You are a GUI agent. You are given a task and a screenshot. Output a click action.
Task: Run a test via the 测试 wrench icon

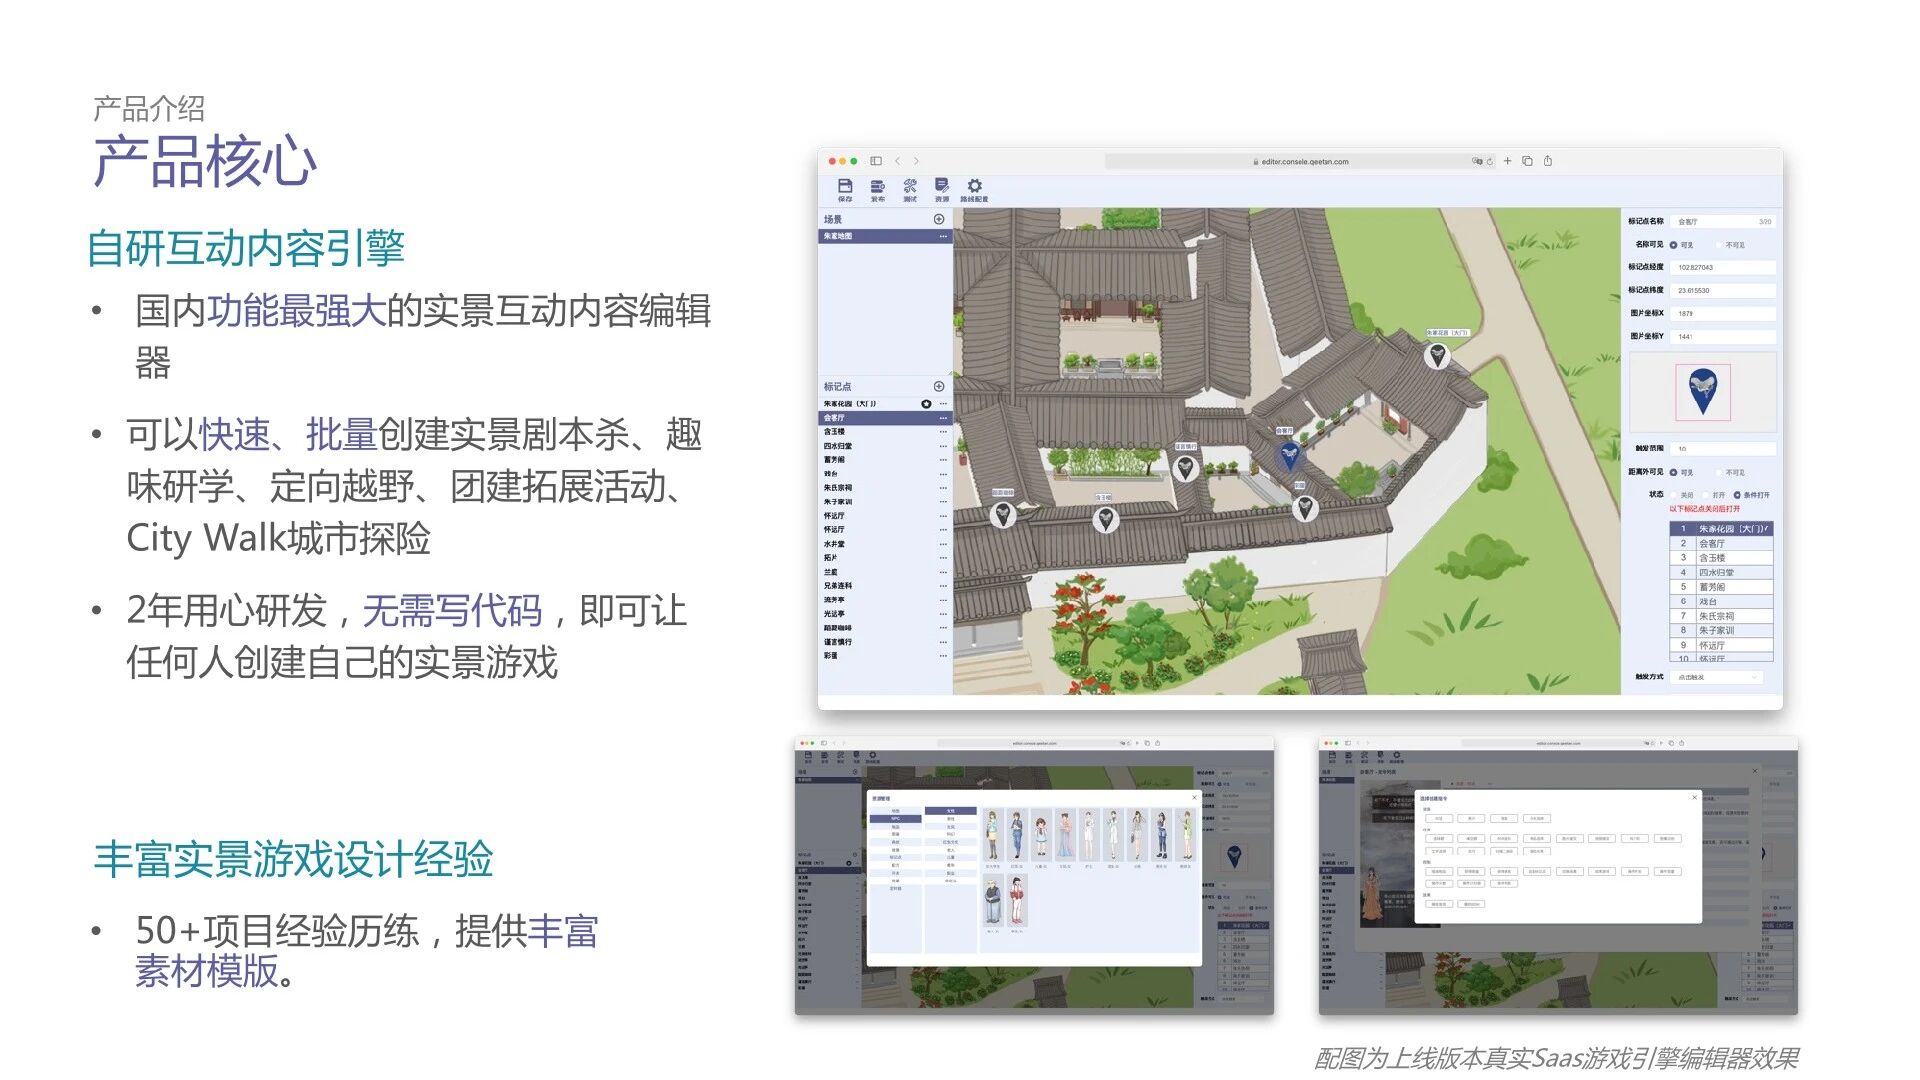tap(910, 187)
